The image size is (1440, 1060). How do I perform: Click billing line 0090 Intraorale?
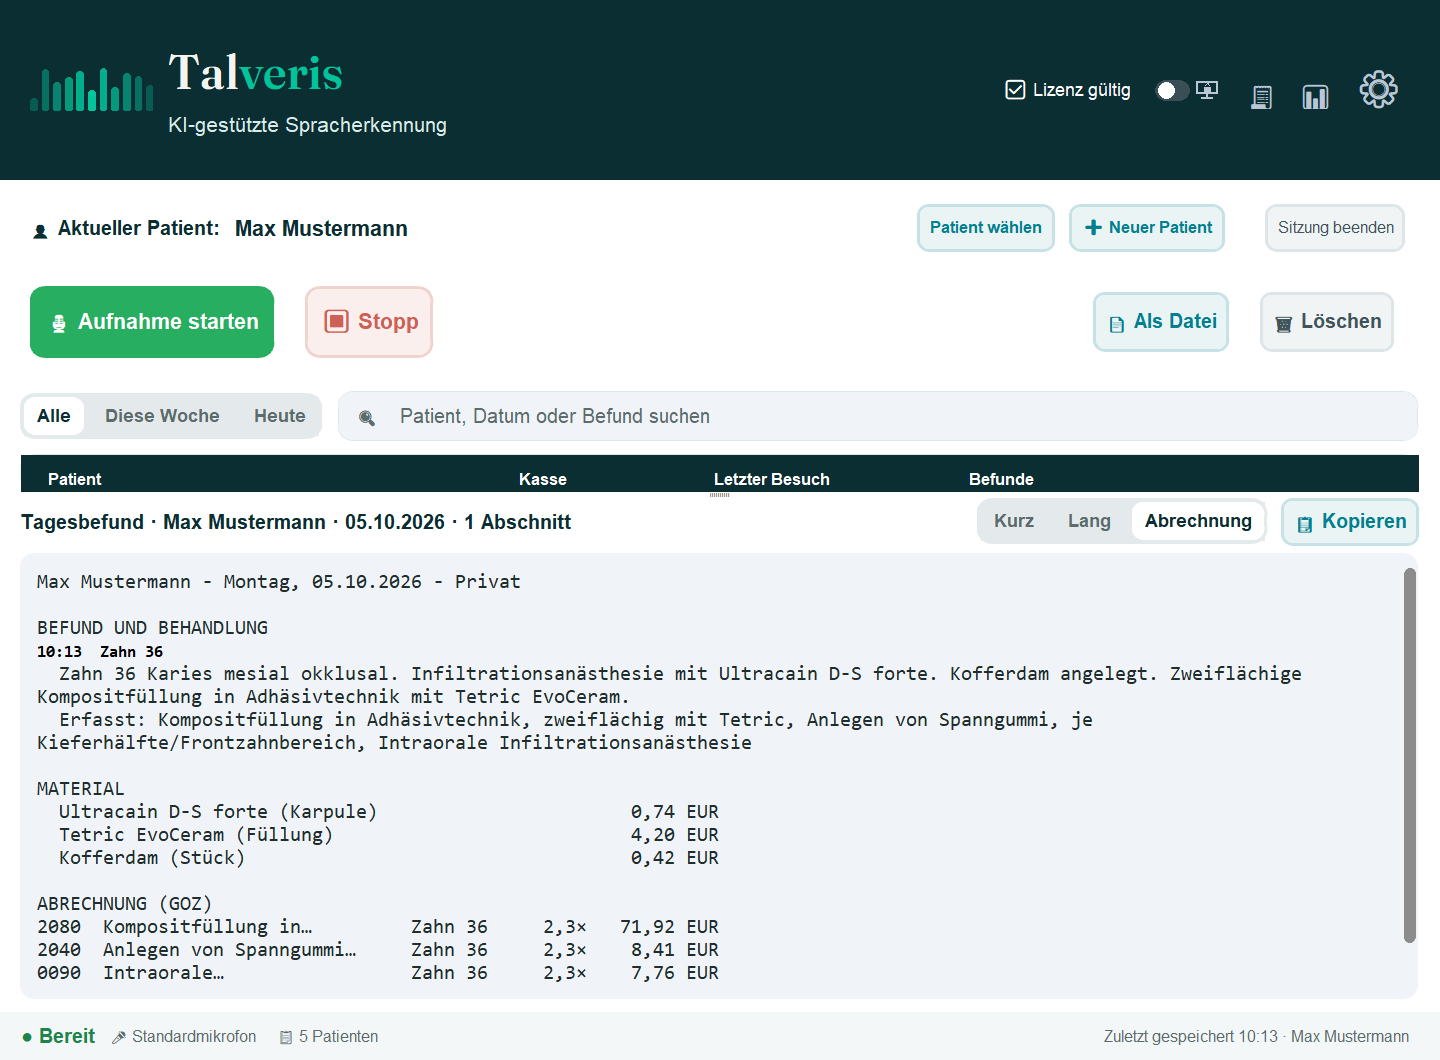(x=378, y=973)
